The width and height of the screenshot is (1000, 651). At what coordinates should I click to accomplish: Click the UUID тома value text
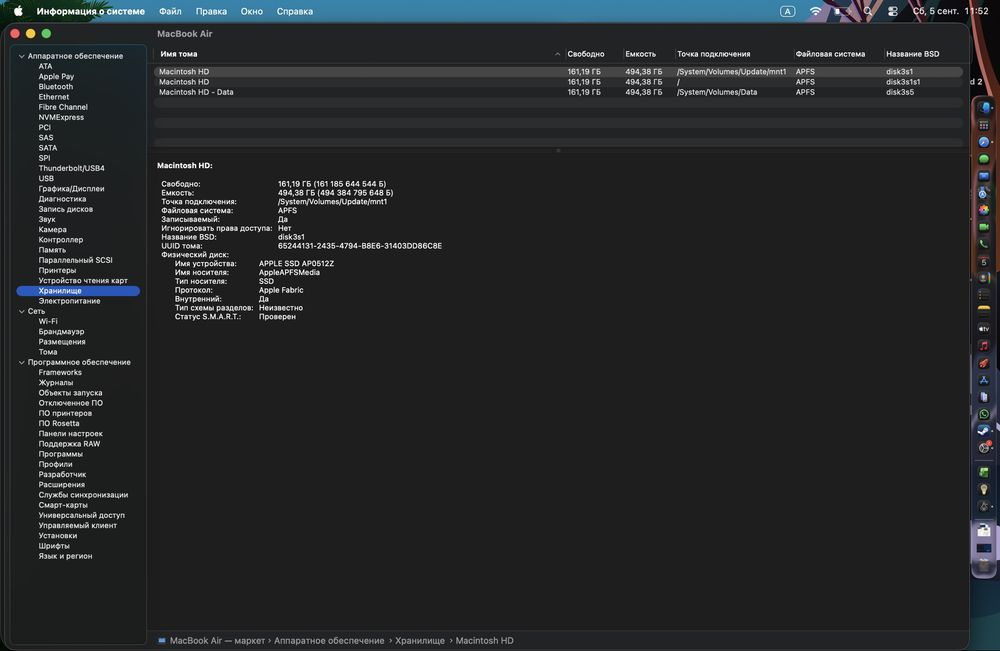pyautogui.click(x=360, y=245)
